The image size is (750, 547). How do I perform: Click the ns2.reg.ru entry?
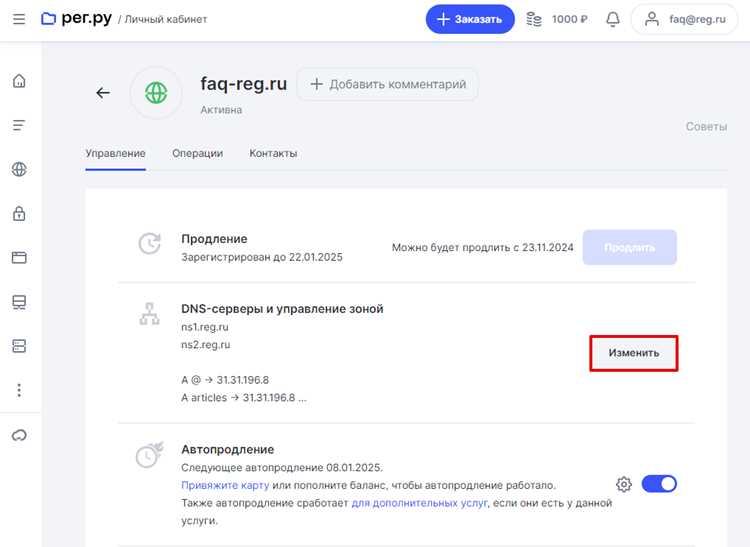(x=206, y=345)
